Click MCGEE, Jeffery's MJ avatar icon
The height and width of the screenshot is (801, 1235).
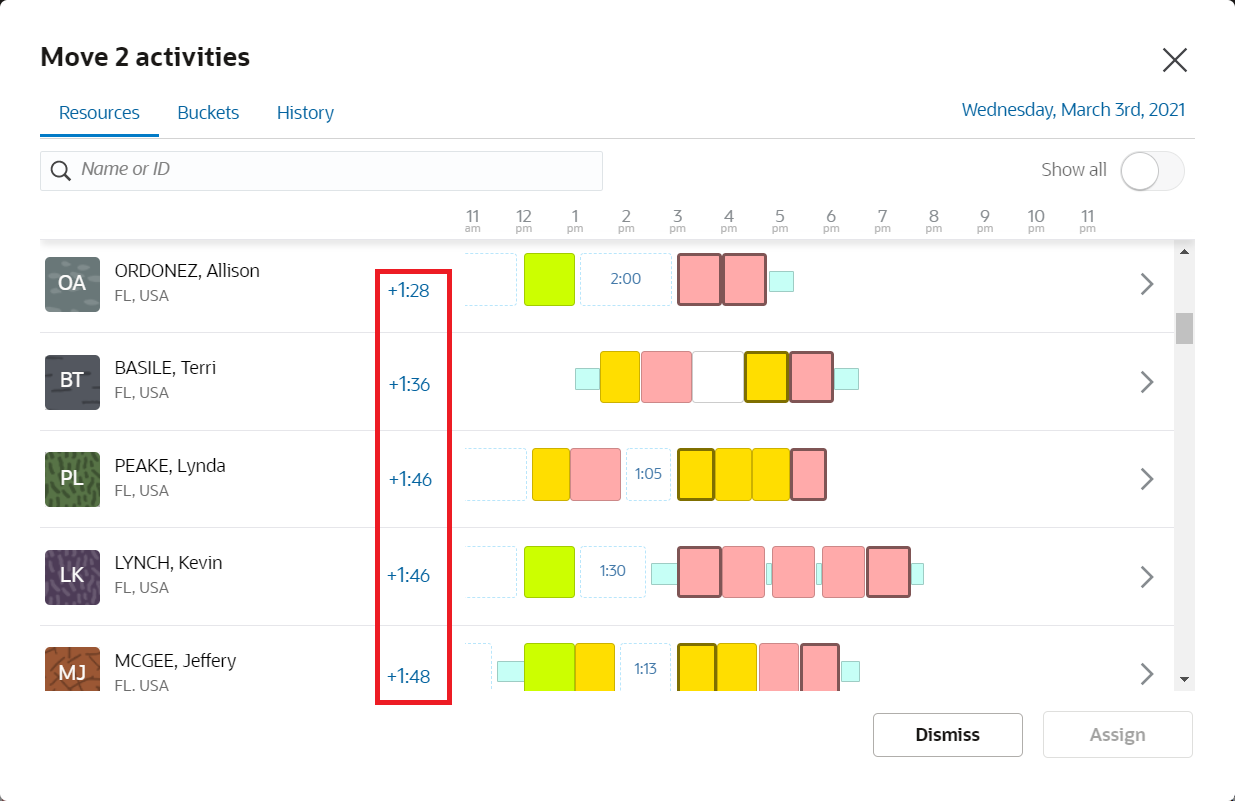(71, 671)
